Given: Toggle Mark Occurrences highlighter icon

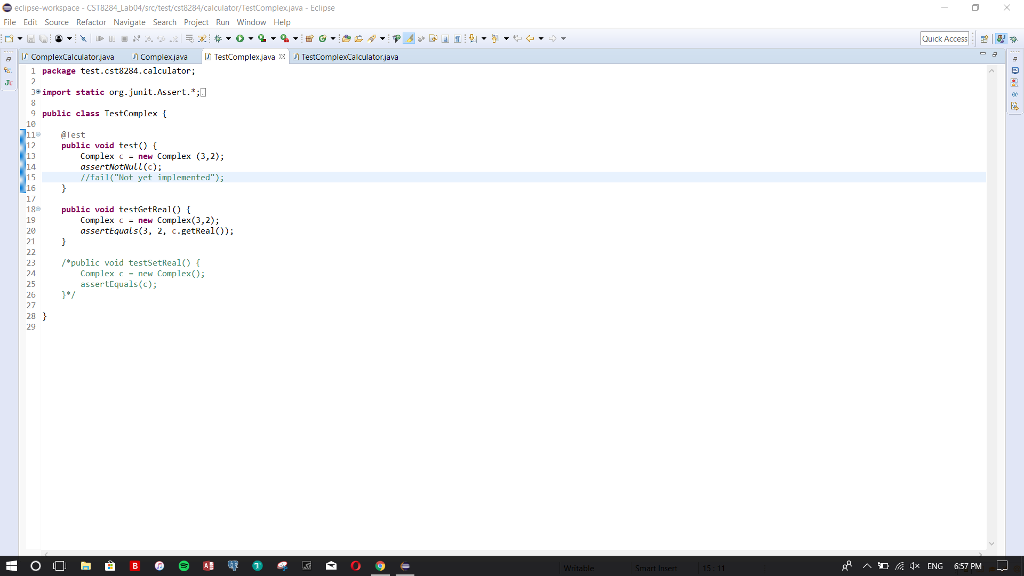Looking at the screenshot, I should [x=409, y=39].
